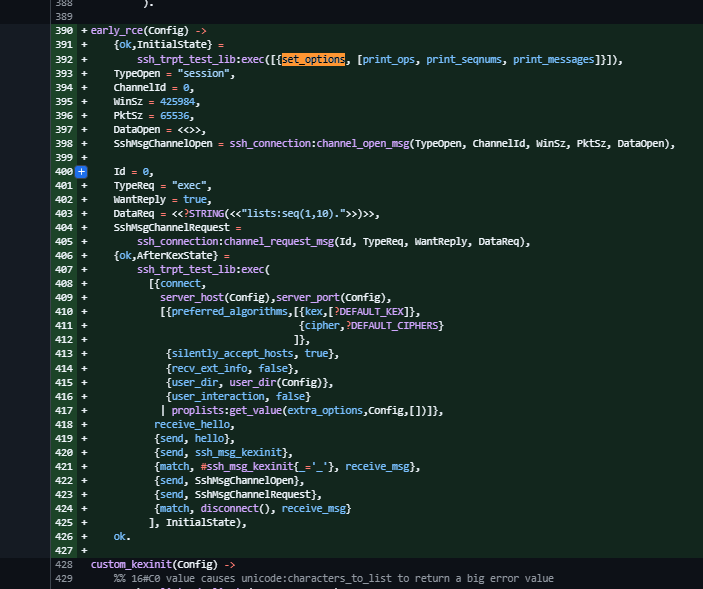Click the connect atom on line 408
Viewport: 703px width, 589px height.
tap(180, 284)
